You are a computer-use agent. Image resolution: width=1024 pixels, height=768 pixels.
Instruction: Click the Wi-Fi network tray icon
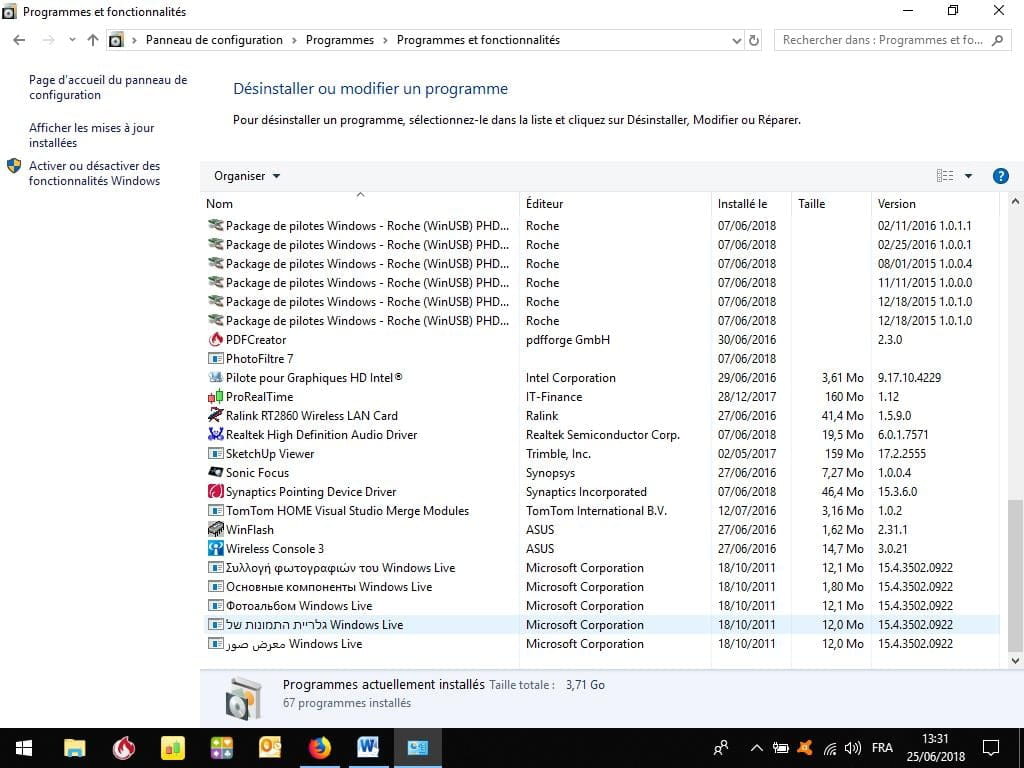click(829, 748)
